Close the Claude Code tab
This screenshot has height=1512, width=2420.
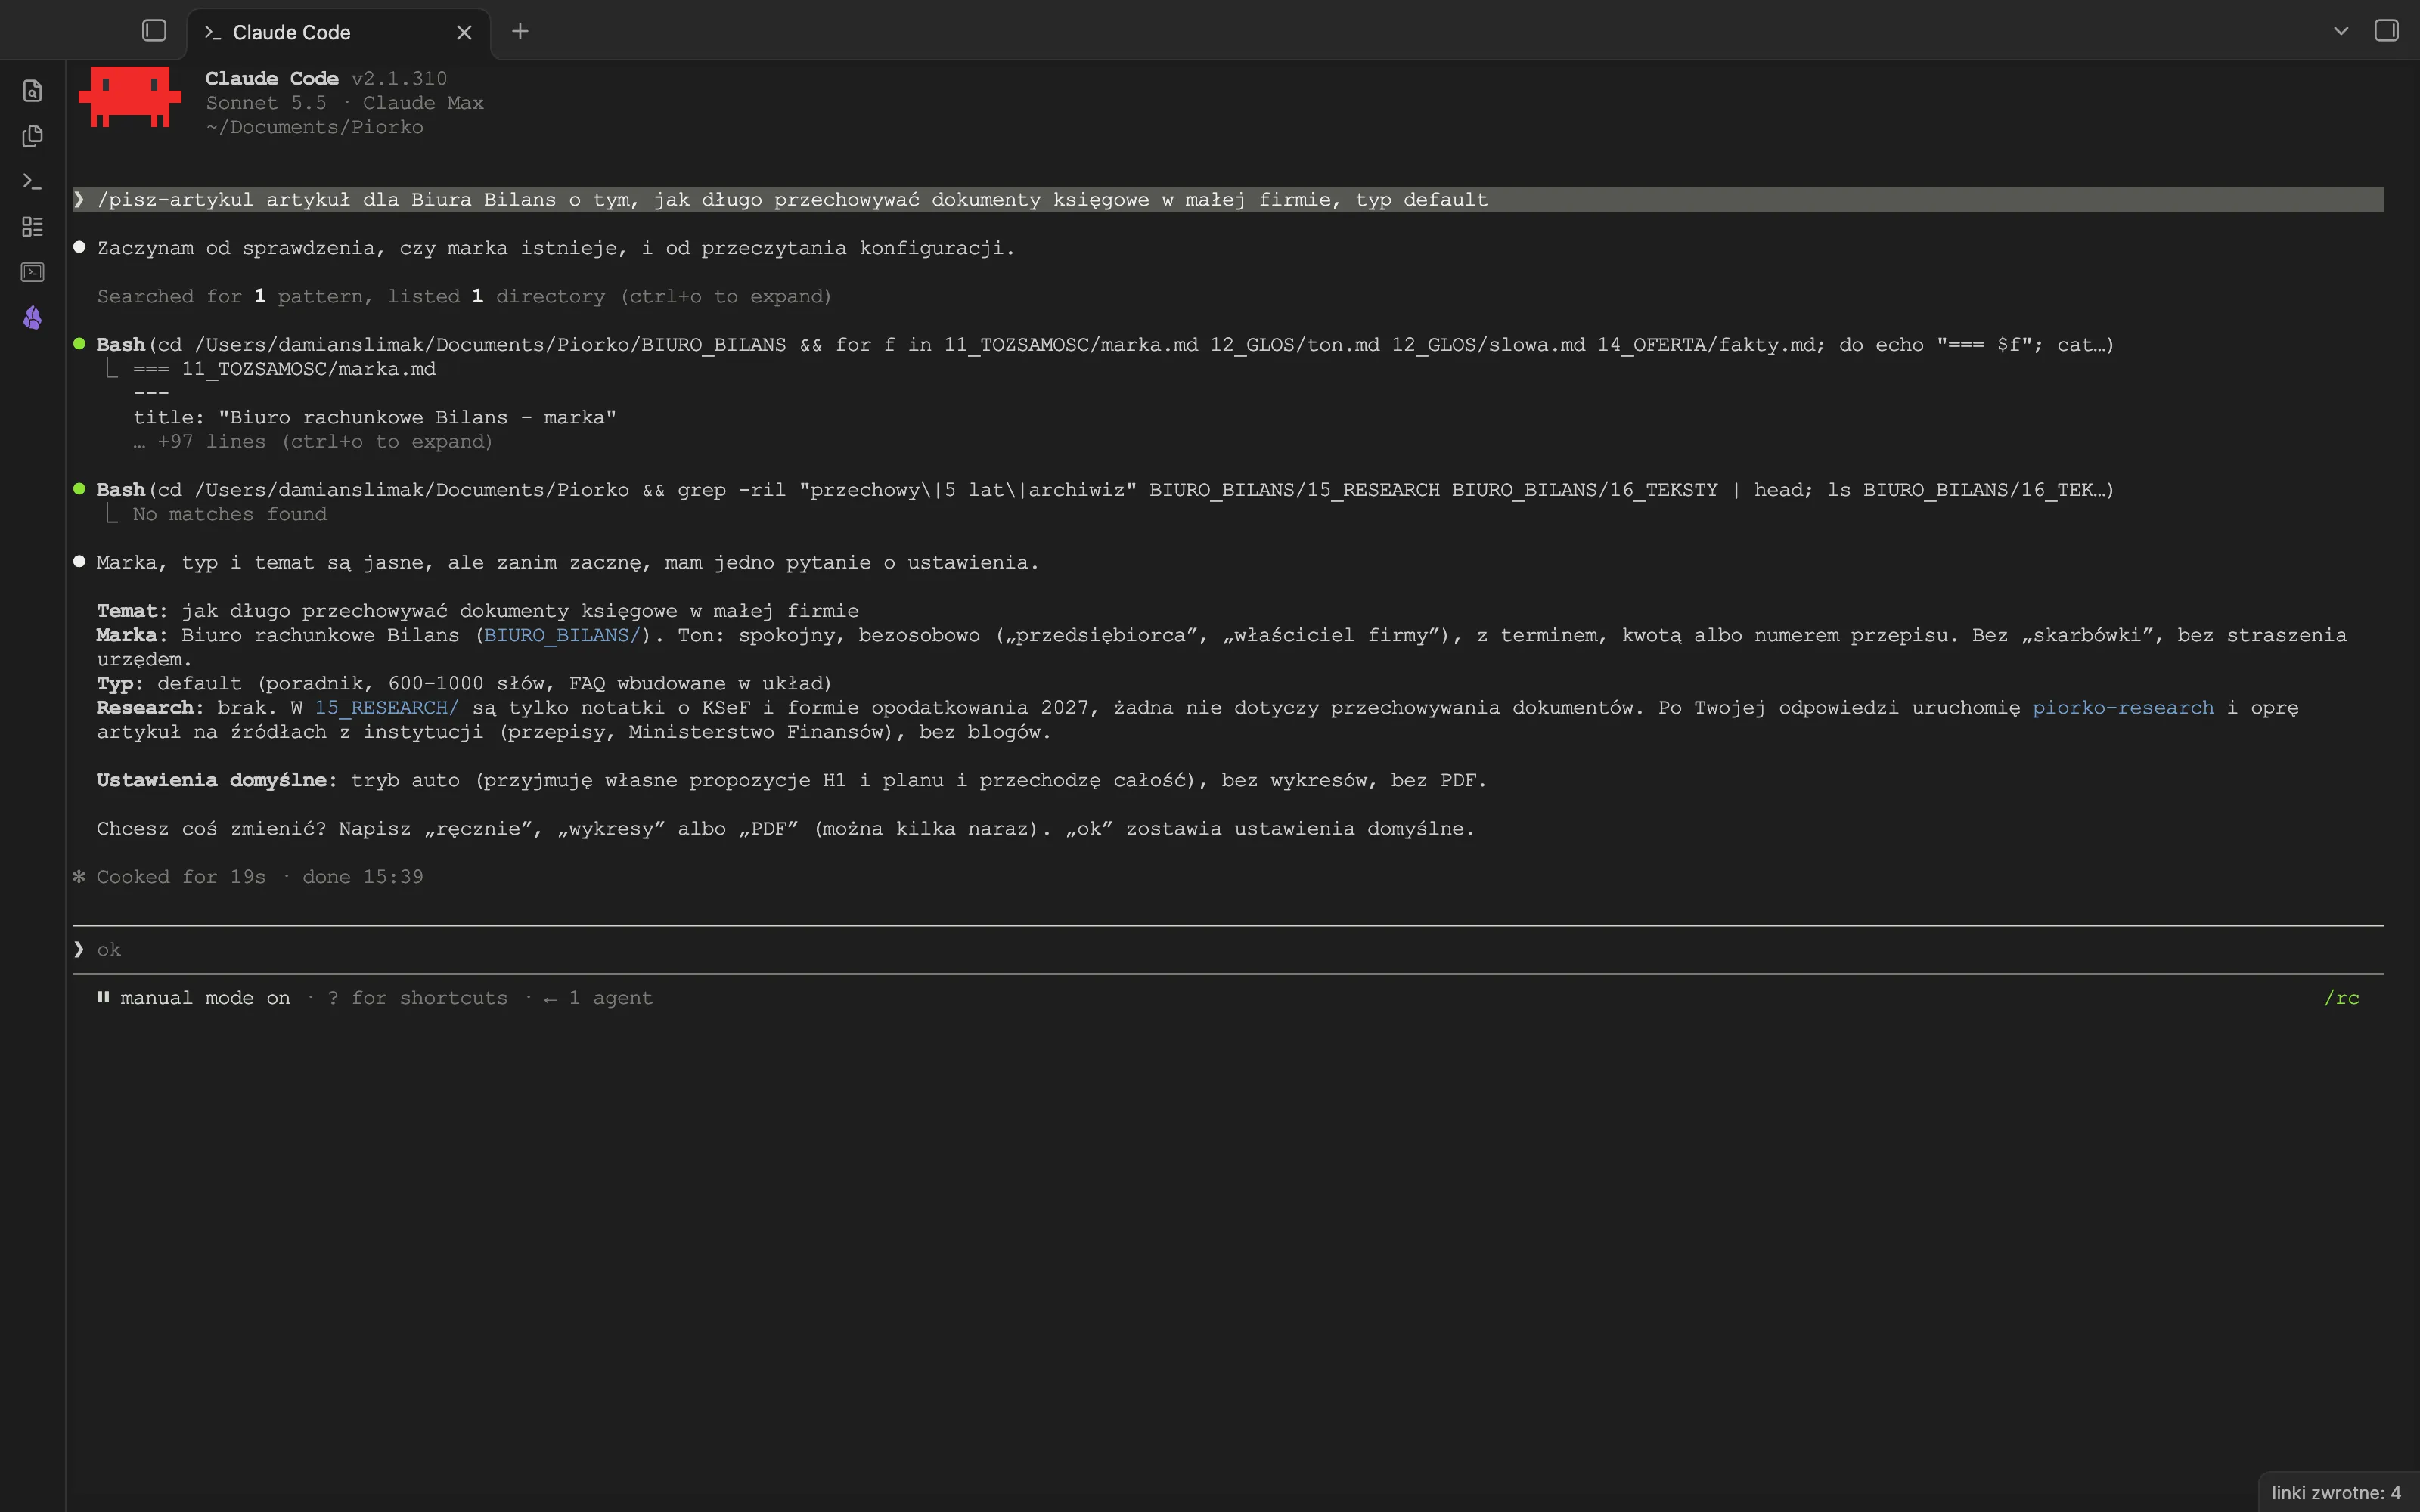point(464,33)
